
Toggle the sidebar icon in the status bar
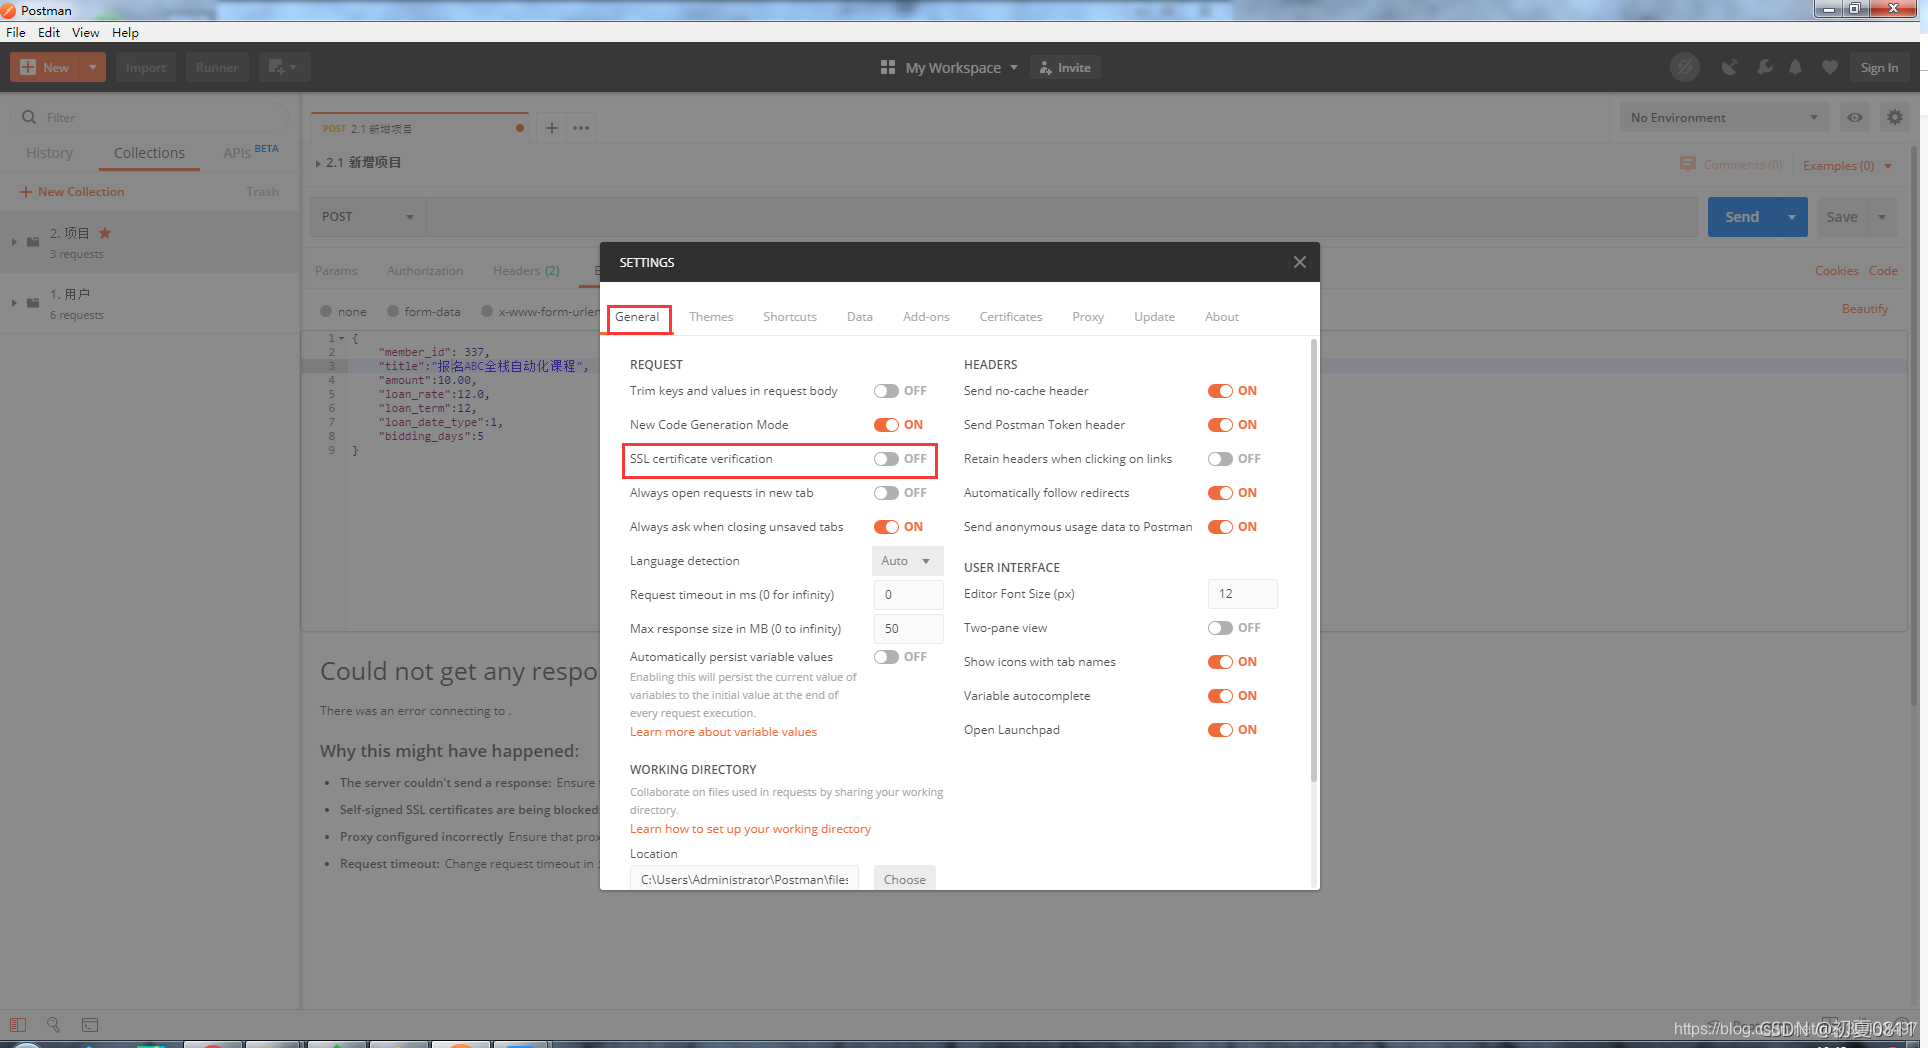[18, 1025]
